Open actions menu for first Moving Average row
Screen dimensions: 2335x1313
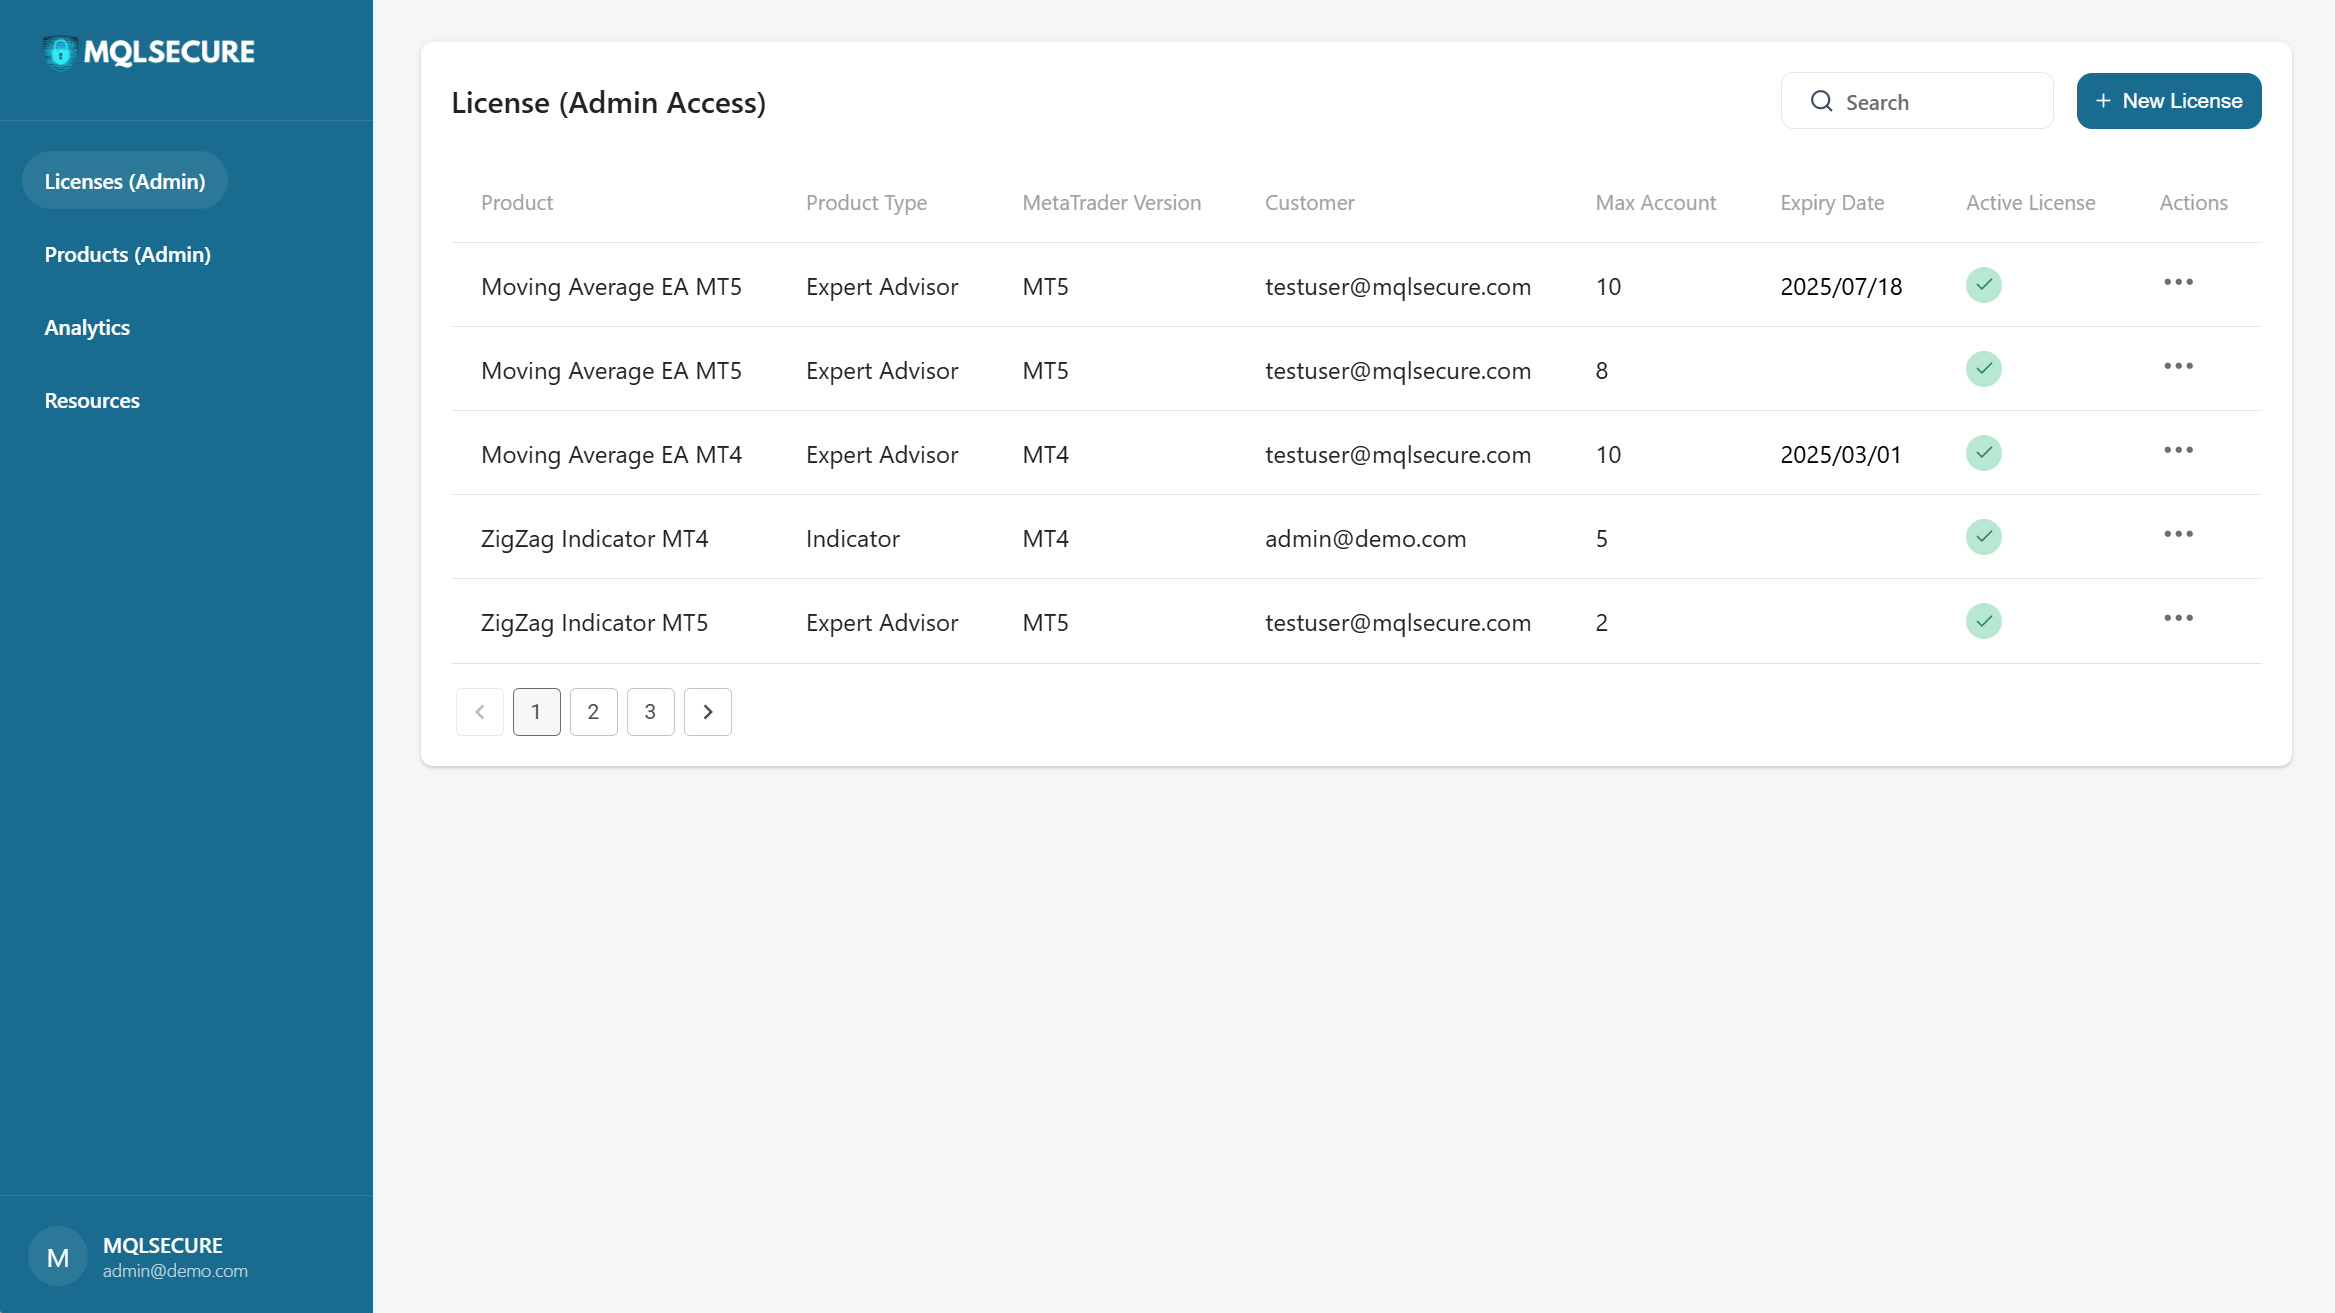(x=2178, y=282)
